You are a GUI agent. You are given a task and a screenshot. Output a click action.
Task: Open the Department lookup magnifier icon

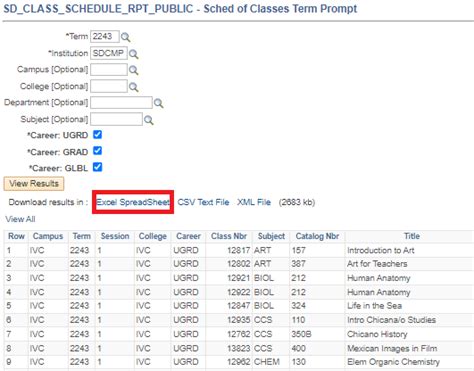[x=159, y=103]
